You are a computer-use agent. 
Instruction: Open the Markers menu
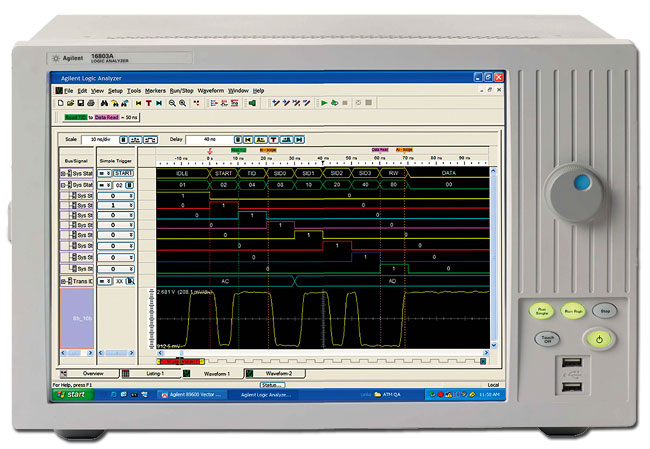(x=155, y=90)
